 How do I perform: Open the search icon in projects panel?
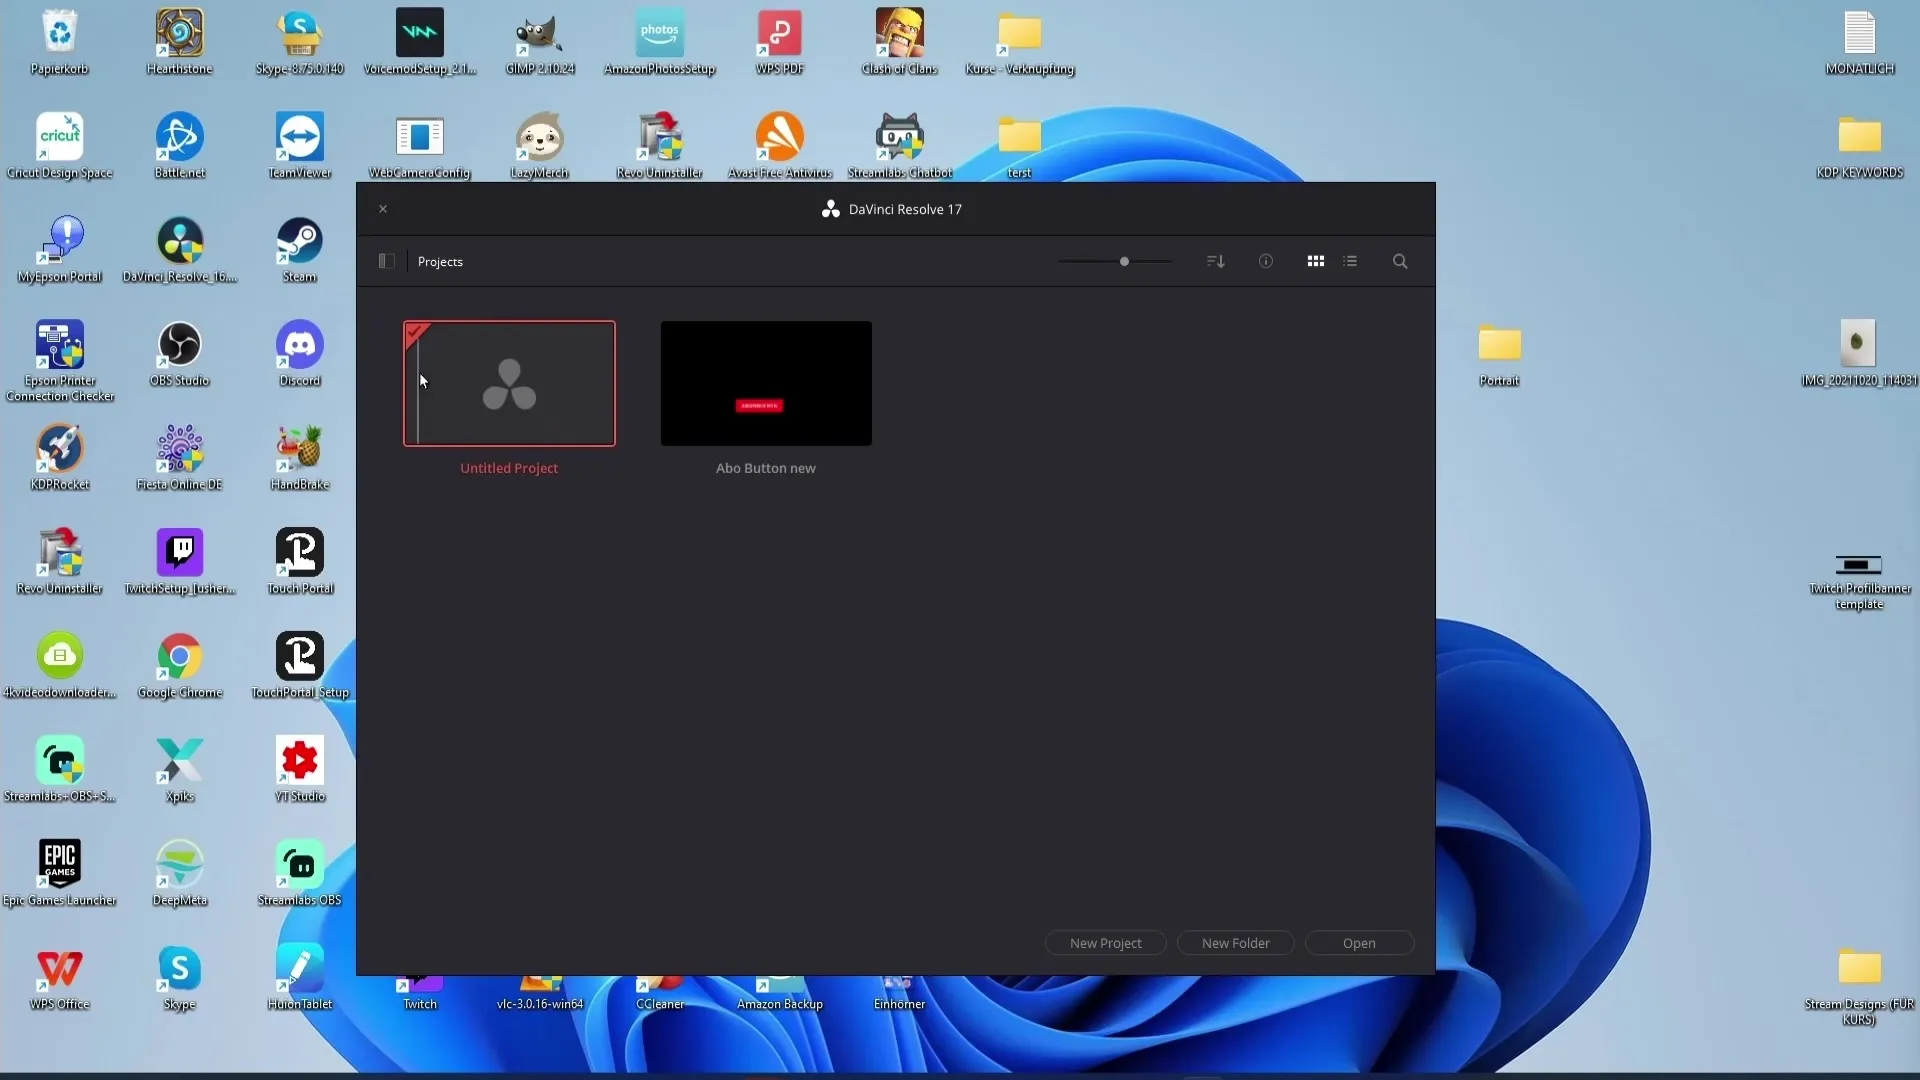(x=1400, y=261)
